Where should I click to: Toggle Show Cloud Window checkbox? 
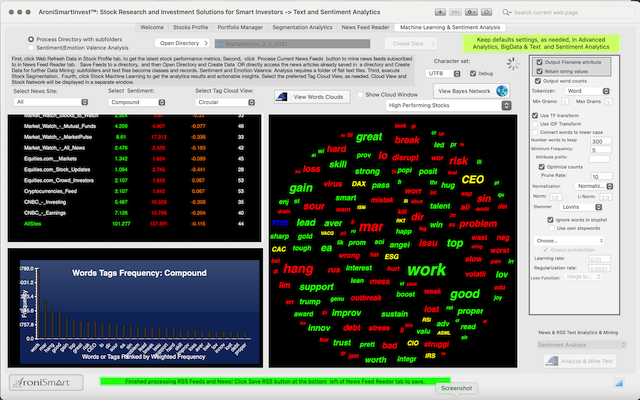(360, 94)
